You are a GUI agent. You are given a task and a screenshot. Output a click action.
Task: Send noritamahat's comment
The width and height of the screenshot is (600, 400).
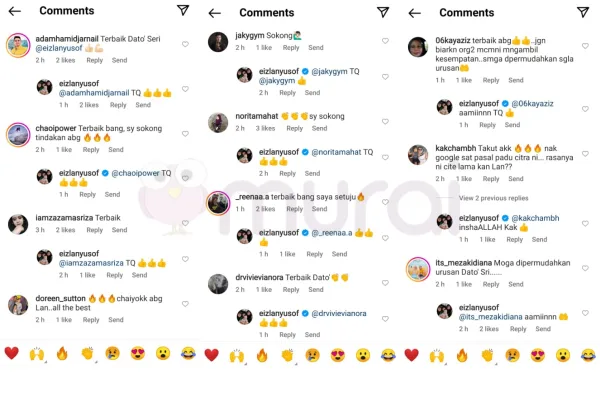click(319, 128)
